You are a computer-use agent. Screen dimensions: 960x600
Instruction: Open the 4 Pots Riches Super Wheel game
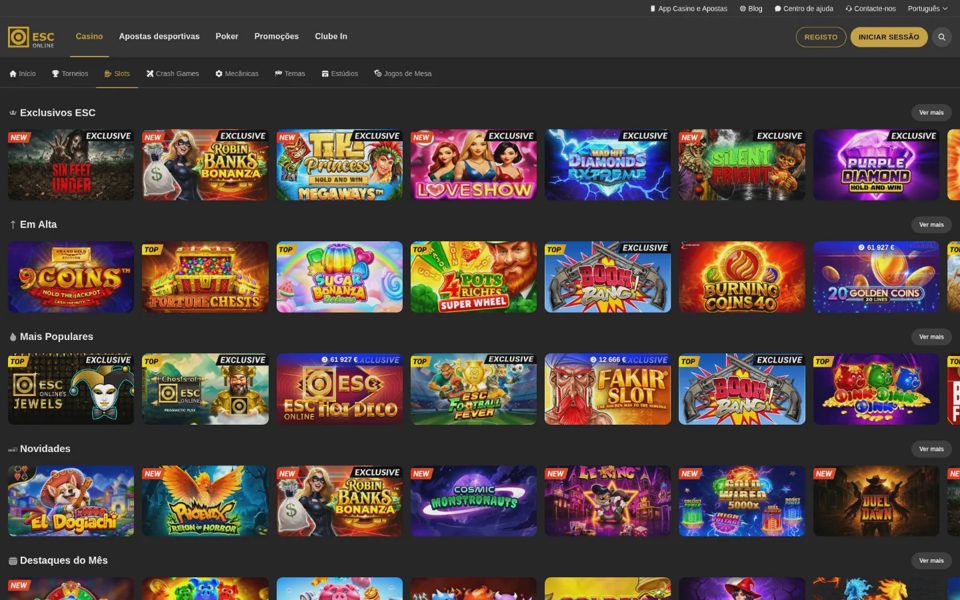click(x=473, y=277)
